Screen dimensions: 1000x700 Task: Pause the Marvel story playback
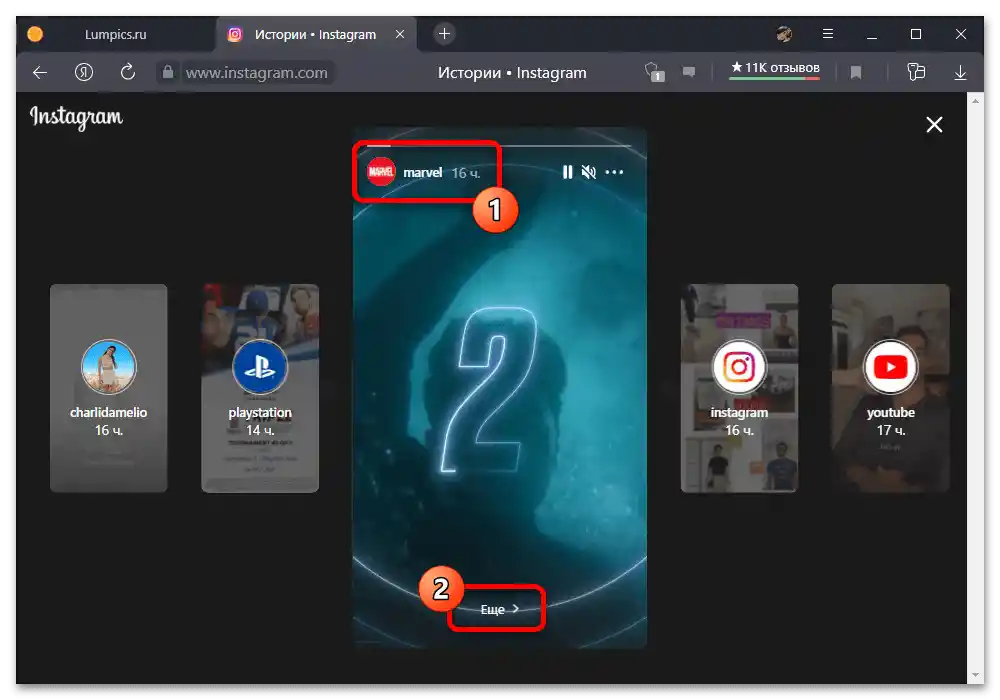point(567,172)
